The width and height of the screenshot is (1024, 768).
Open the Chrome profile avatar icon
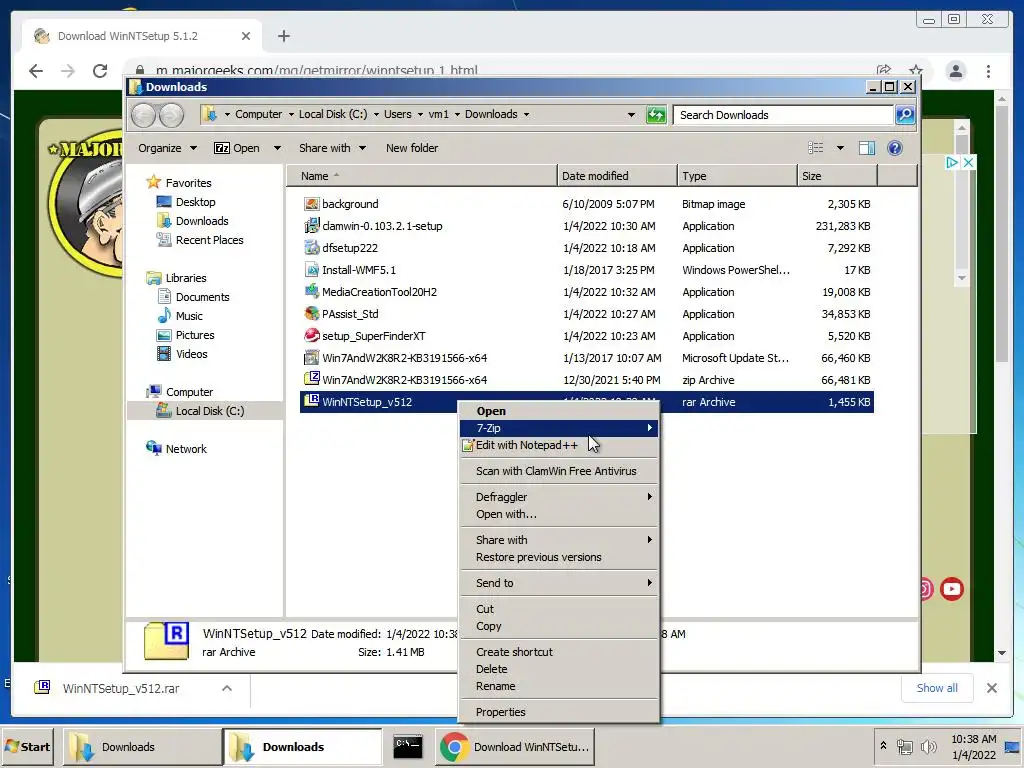tap(955, 71)
